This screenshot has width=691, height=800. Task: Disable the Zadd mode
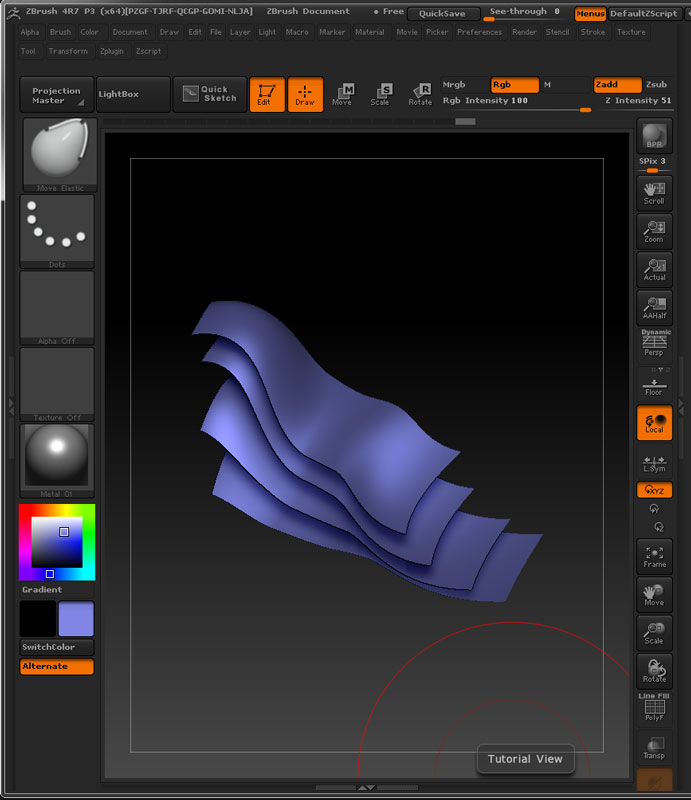click(617, 85)
